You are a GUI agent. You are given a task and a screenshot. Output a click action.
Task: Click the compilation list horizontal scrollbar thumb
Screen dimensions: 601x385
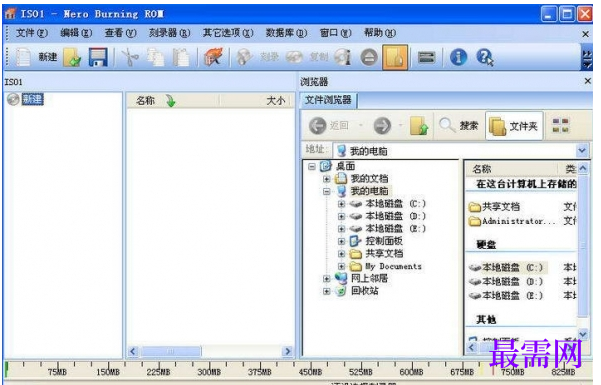click(x=170, y=351)
